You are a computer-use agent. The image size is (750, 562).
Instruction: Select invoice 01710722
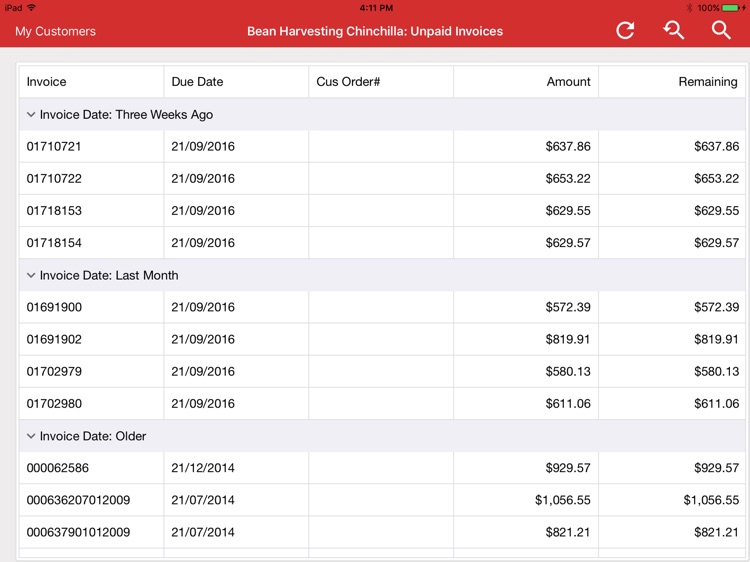point(54,178)
